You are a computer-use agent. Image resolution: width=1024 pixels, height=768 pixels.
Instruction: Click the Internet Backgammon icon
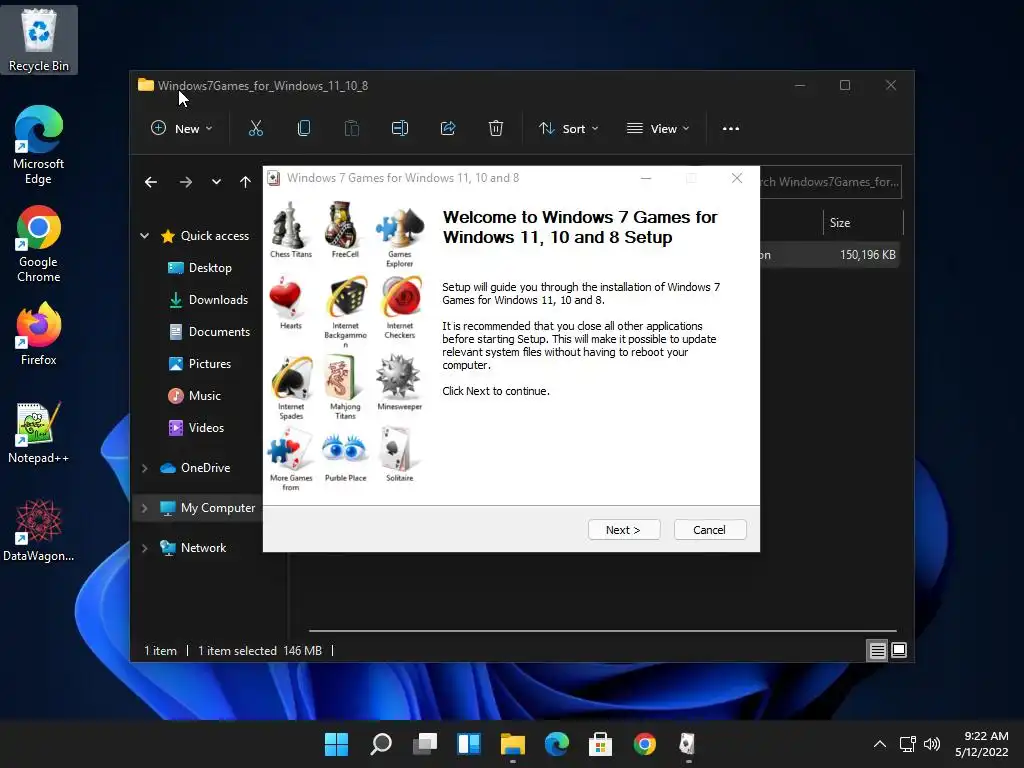(347, 298)
